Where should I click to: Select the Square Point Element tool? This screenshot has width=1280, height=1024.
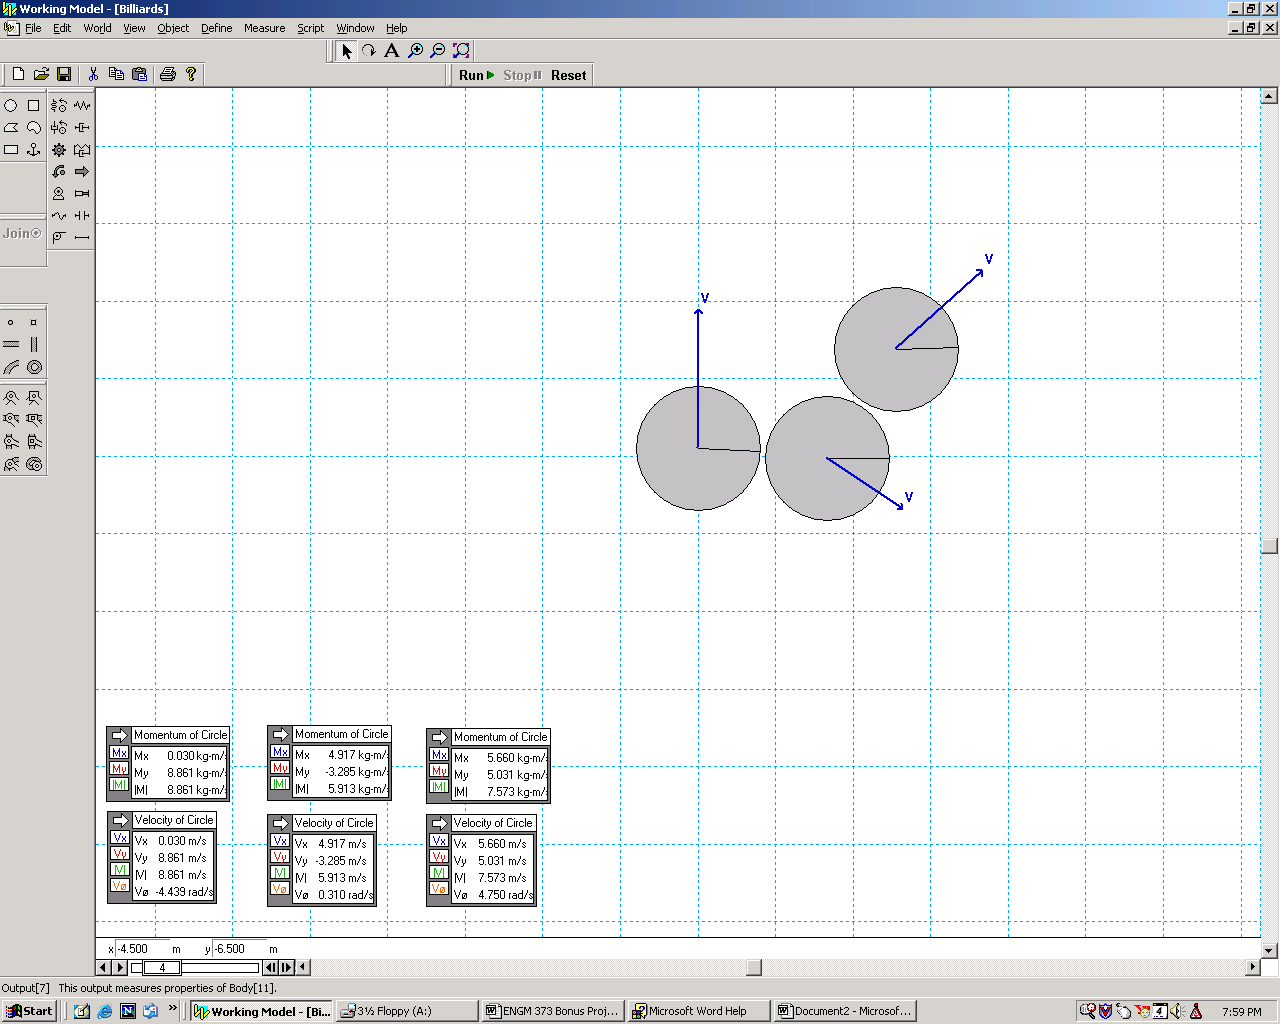tap(34, 323)
